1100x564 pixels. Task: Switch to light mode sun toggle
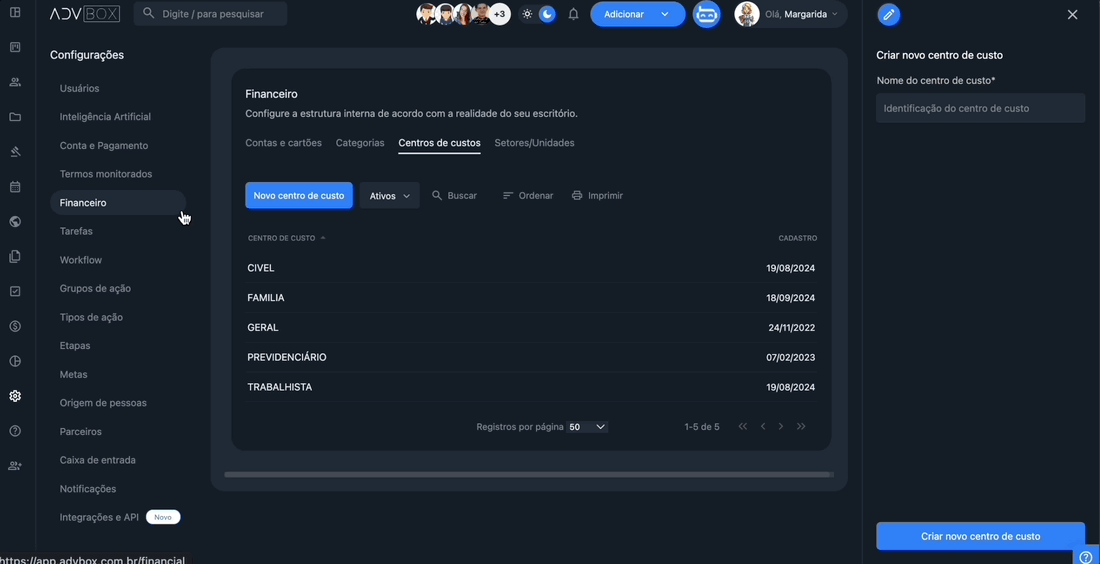pyautogui.click(x=528, y=14)
